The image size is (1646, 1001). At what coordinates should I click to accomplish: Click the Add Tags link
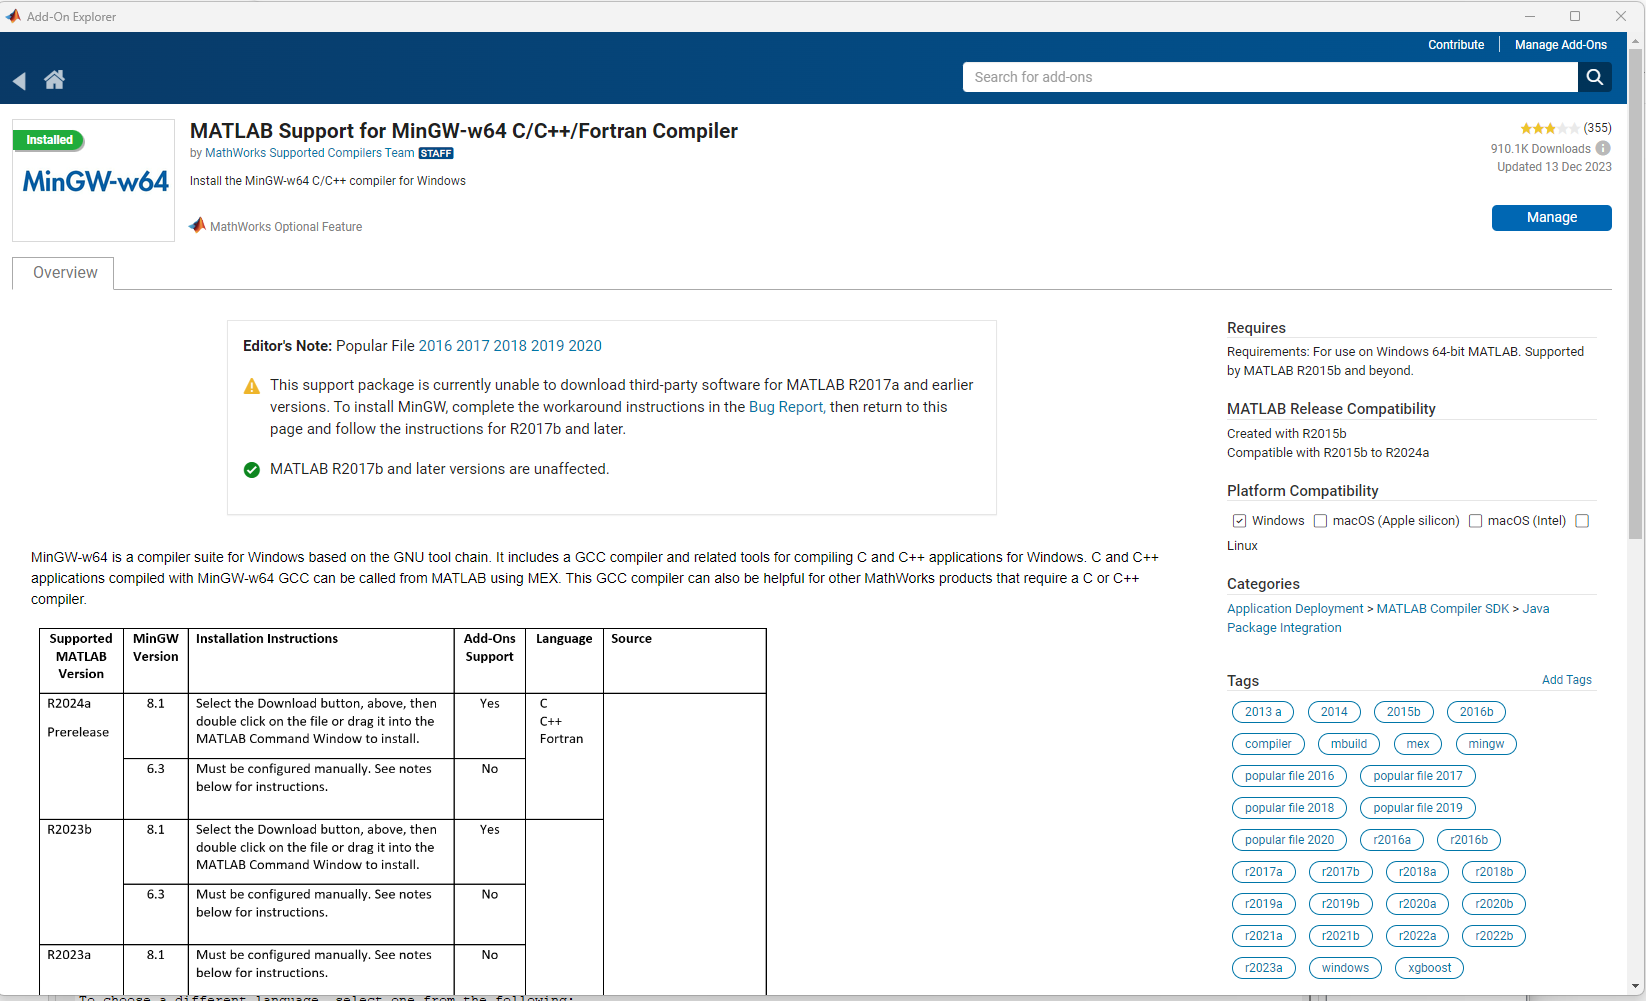[x=1566, y=680]
